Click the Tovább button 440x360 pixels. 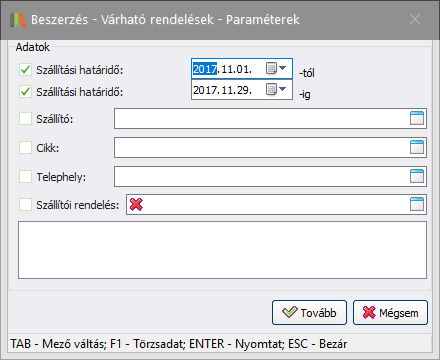pos(309,312)
